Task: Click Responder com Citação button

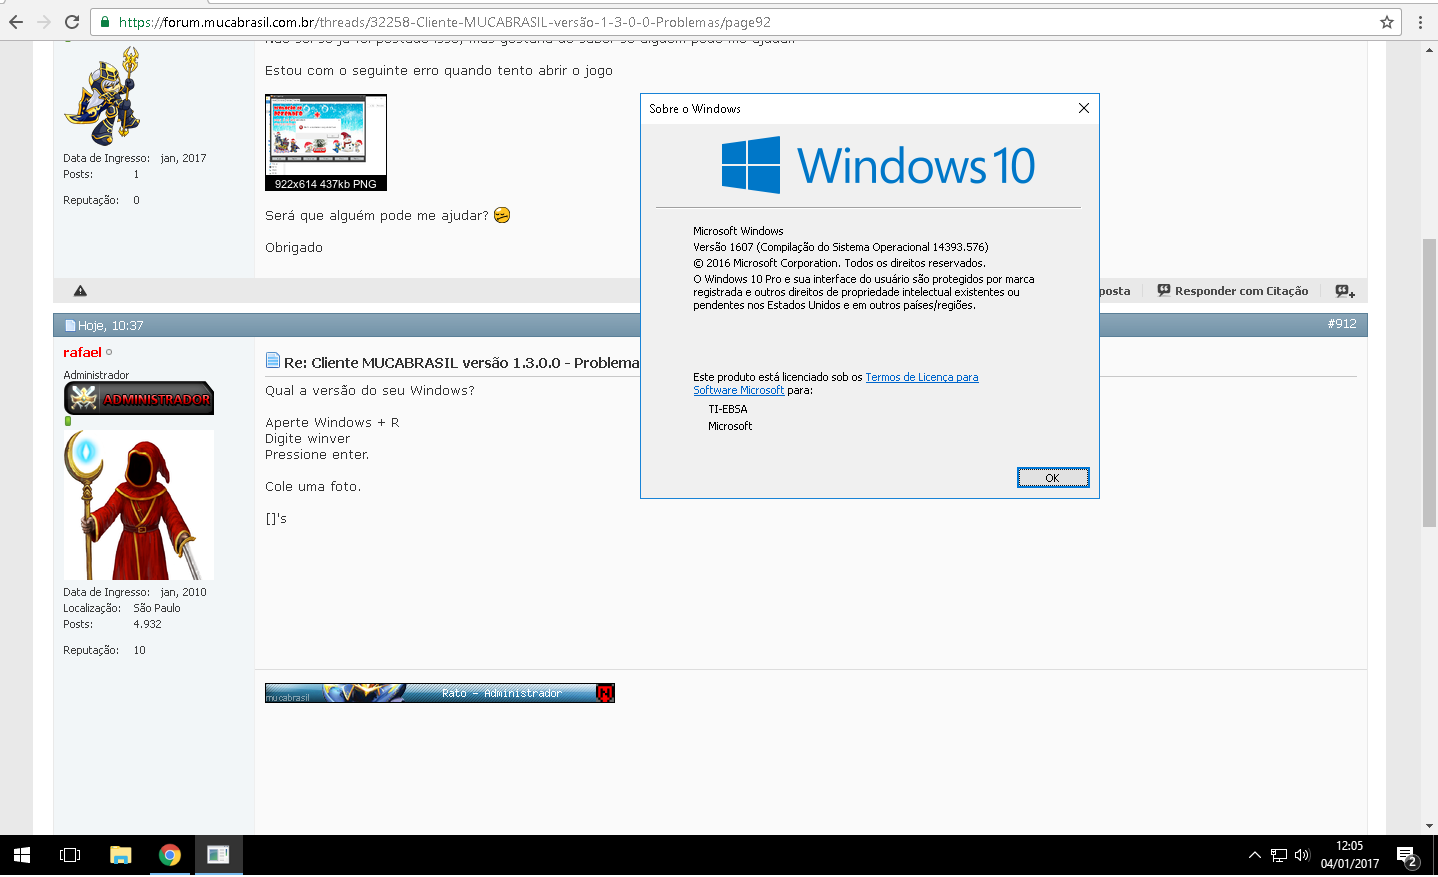Action: tap(1233, 291)
